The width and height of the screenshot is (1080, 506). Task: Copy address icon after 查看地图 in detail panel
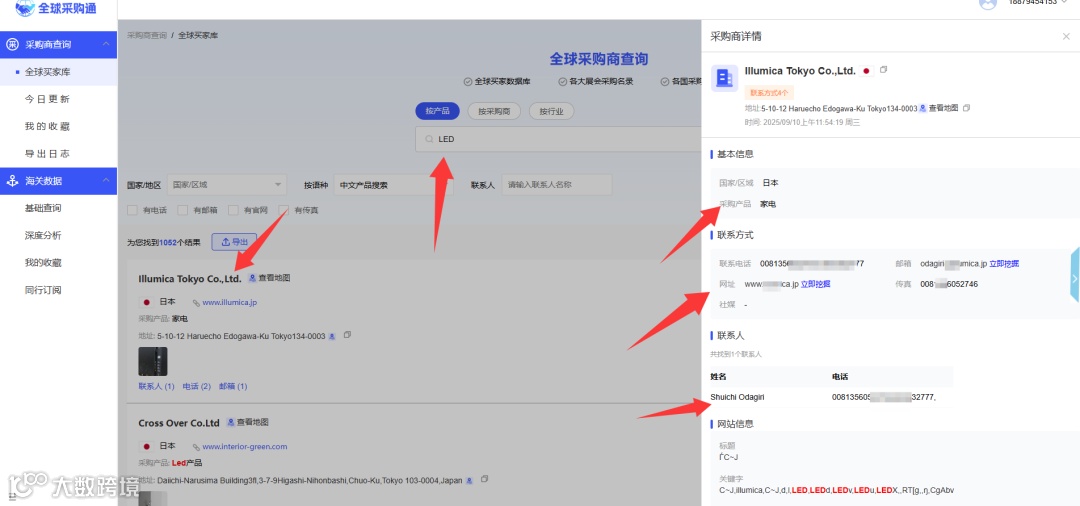(966, 108)
